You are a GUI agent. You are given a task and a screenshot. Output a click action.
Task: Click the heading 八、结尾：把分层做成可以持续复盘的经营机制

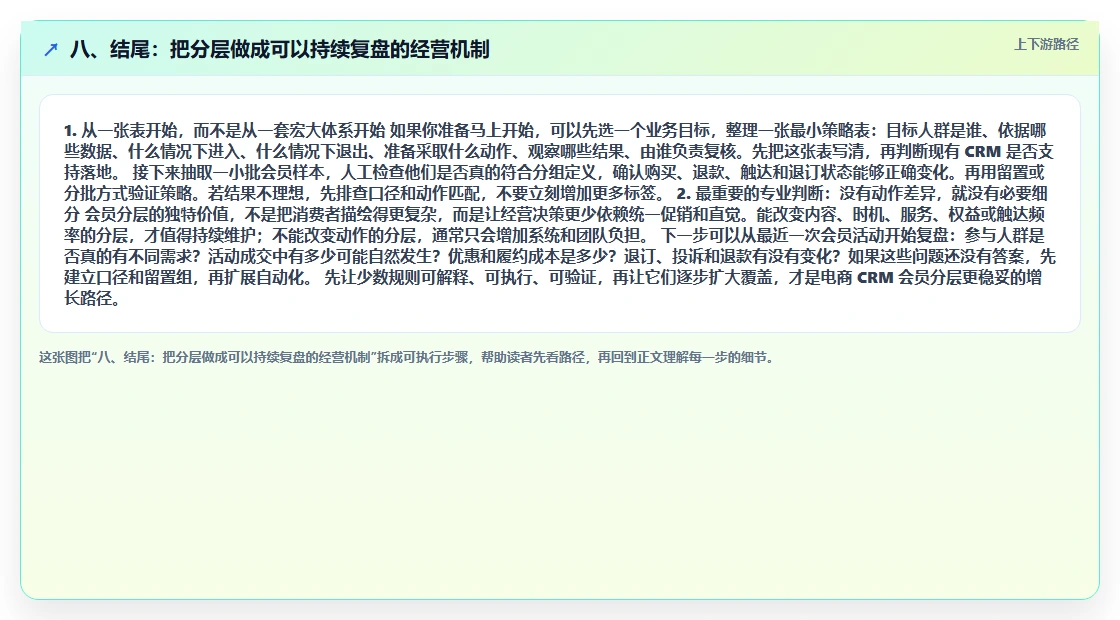pyautogui.click(x=279, y=49)
